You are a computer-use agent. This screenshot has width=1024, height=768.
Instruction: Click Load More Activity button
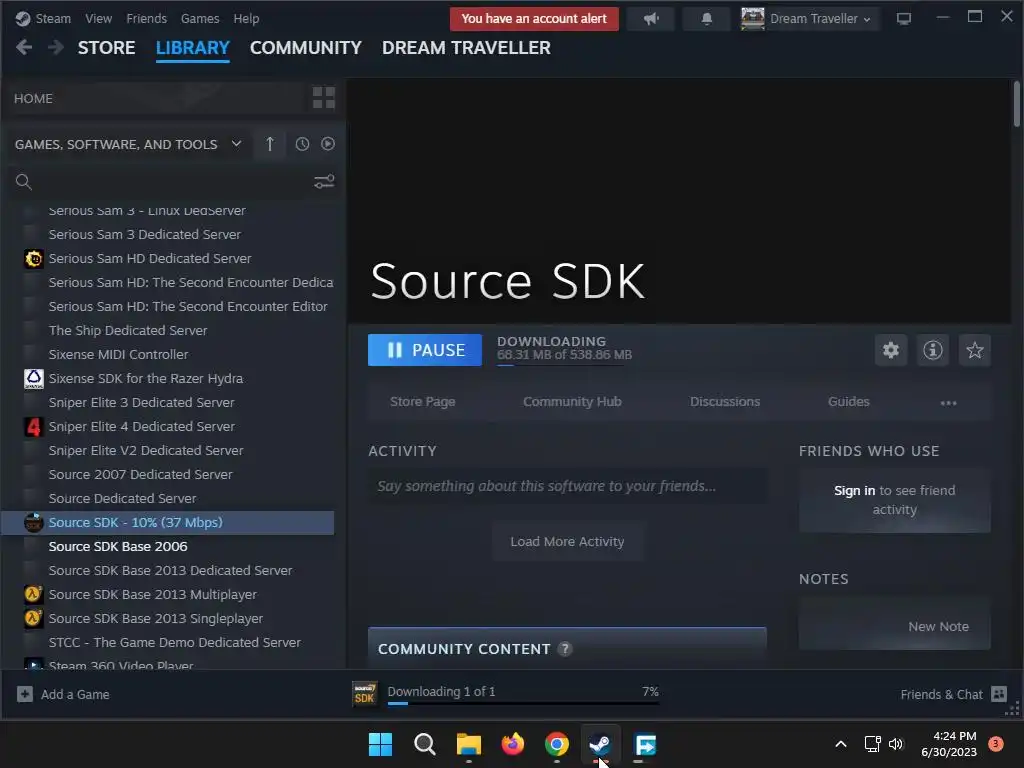pyautogui.click(x=568, y=541)
